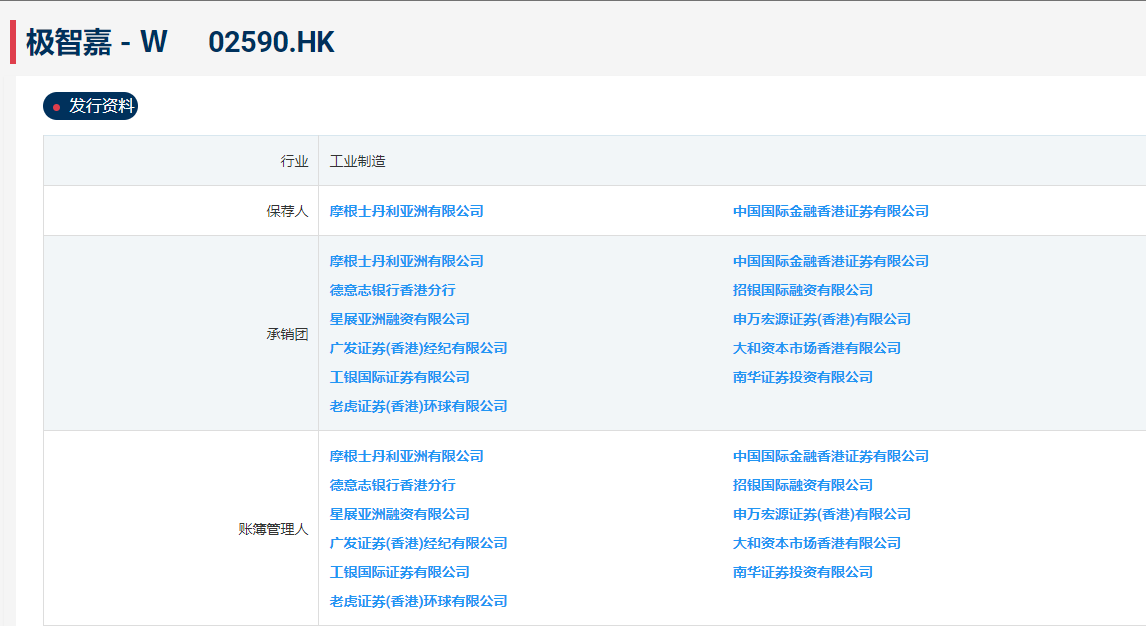1146x626 pixels.
Task: Click 中国国际金融香港证券有限公司 in 账簿管理人 section
Action: coord(830,456)
